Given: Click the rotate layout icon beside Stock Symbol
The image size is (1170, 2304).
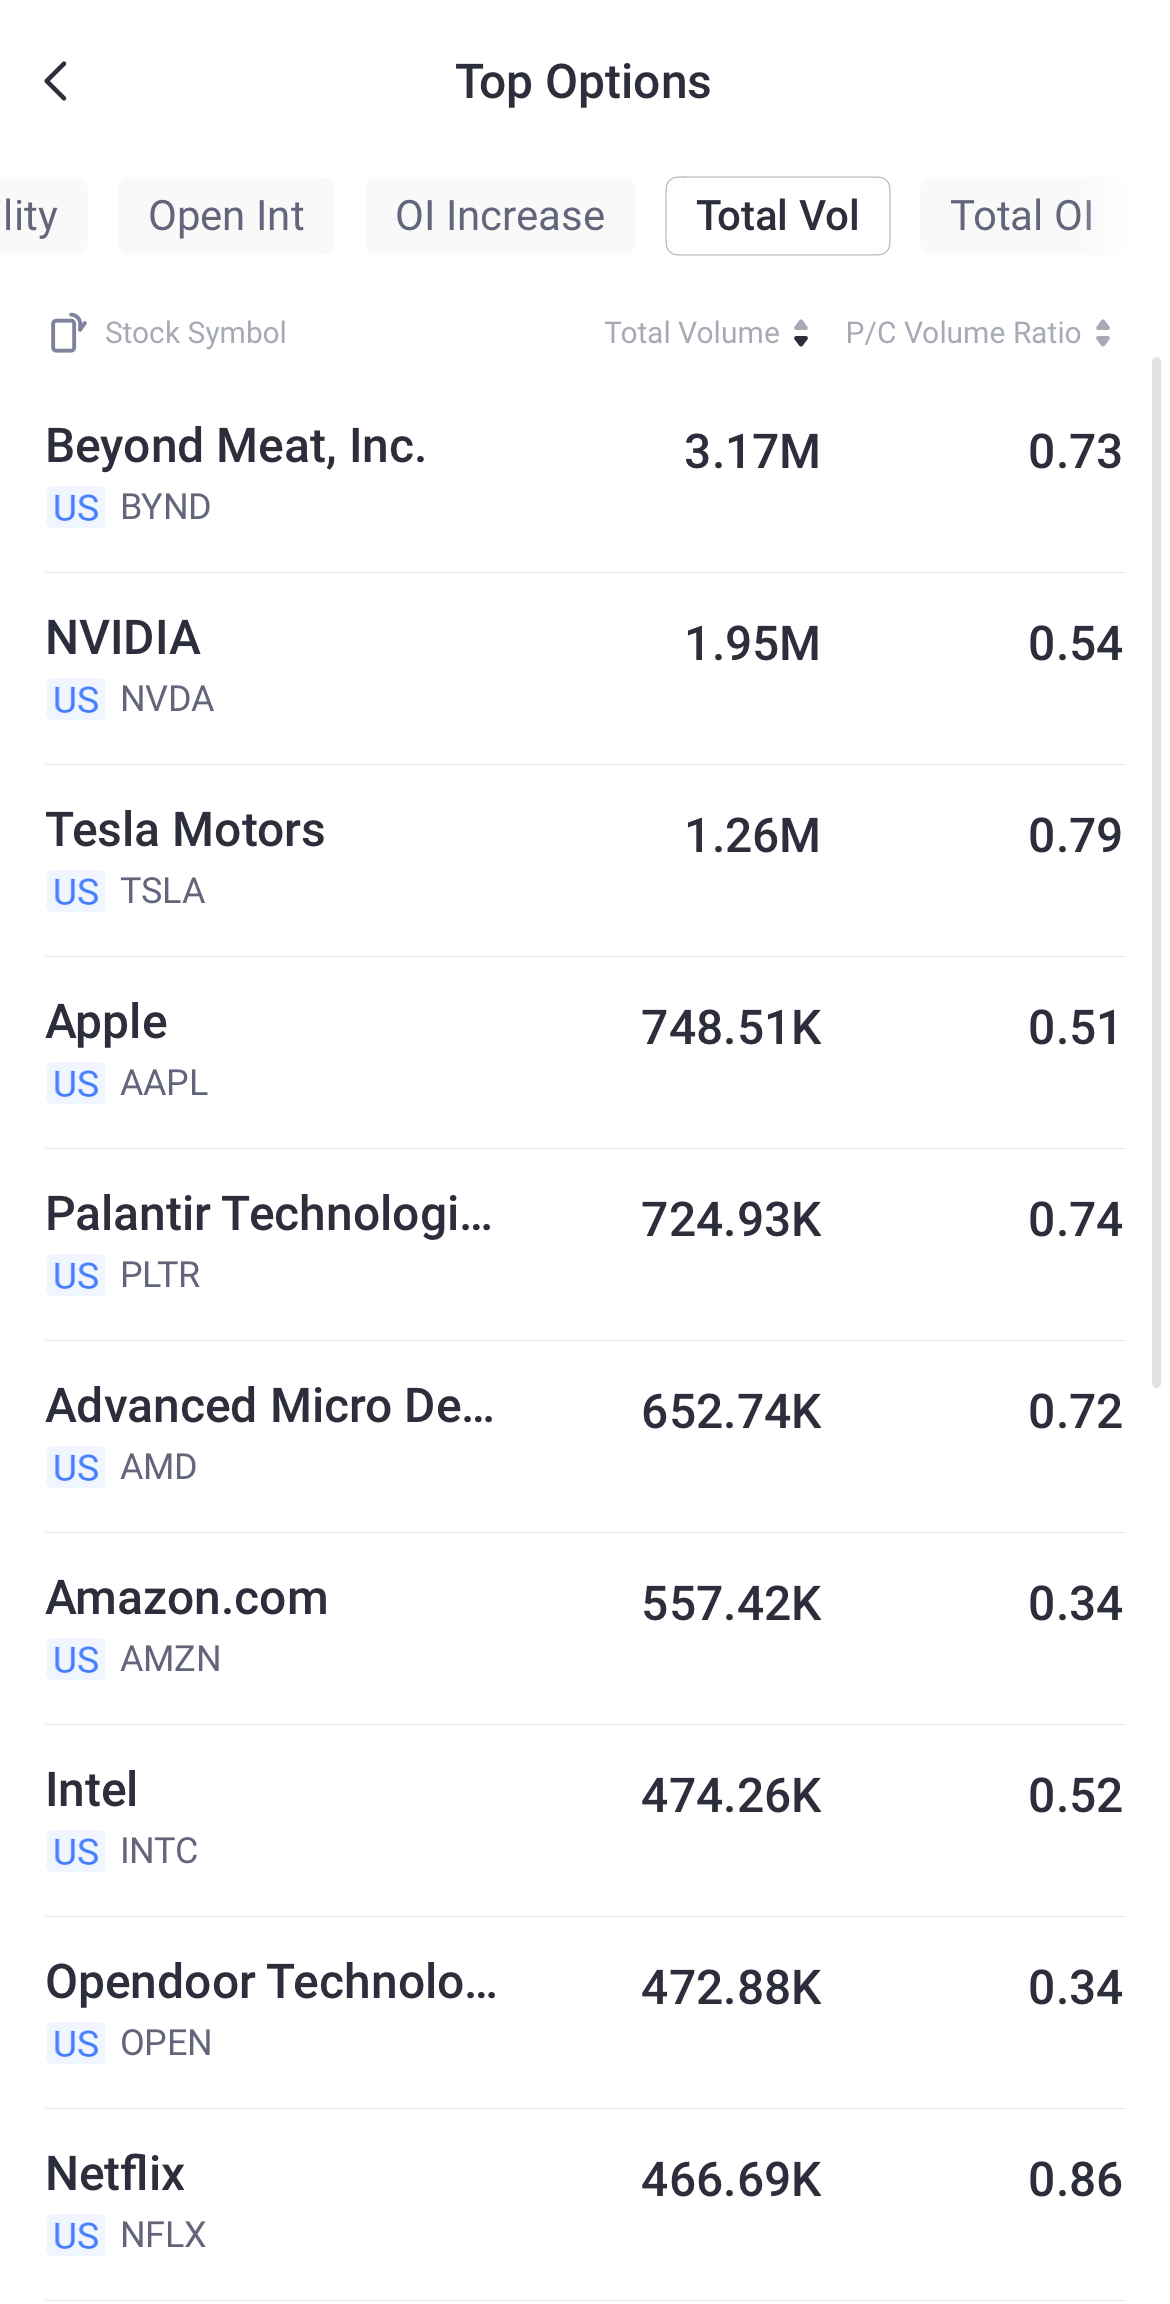Looking at the screenshot, I should (x=68, y=333).
